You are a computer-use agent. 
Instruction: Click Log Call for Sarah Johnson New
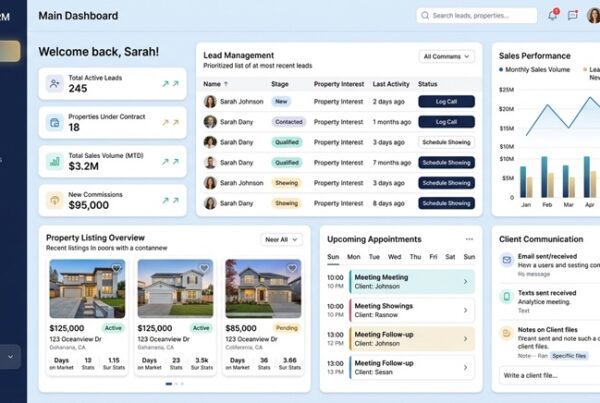point(446,101)
